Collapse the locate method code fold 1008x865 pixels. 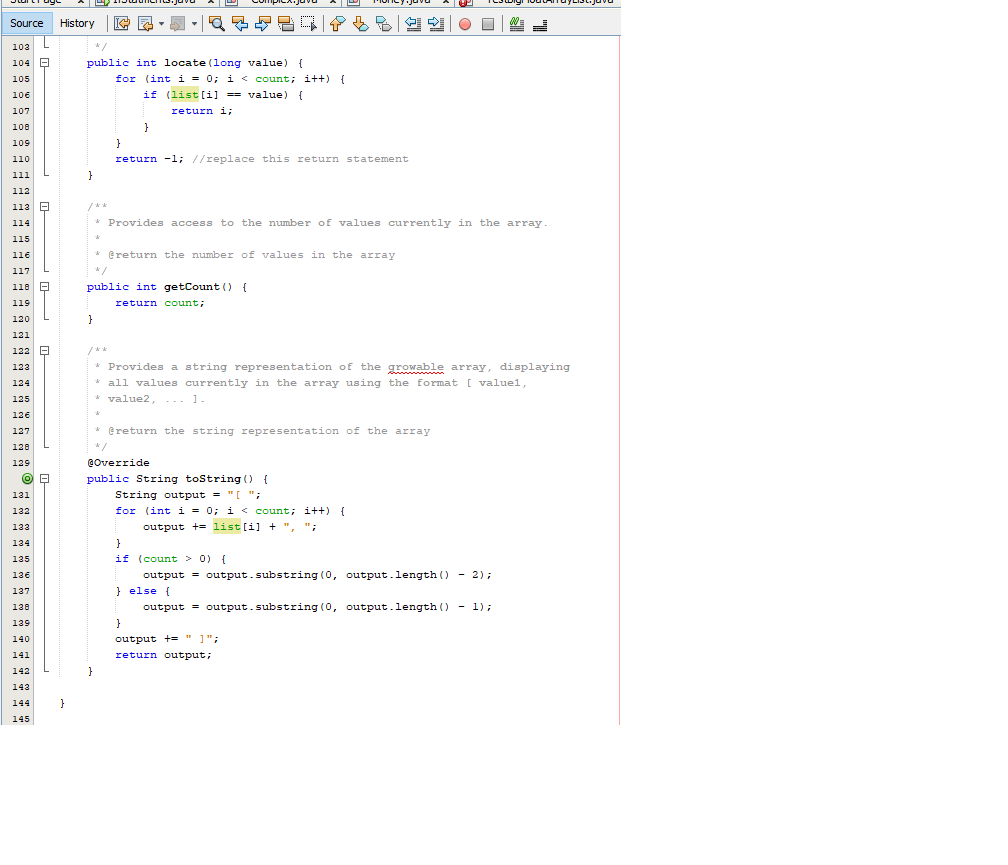point(43,62)
